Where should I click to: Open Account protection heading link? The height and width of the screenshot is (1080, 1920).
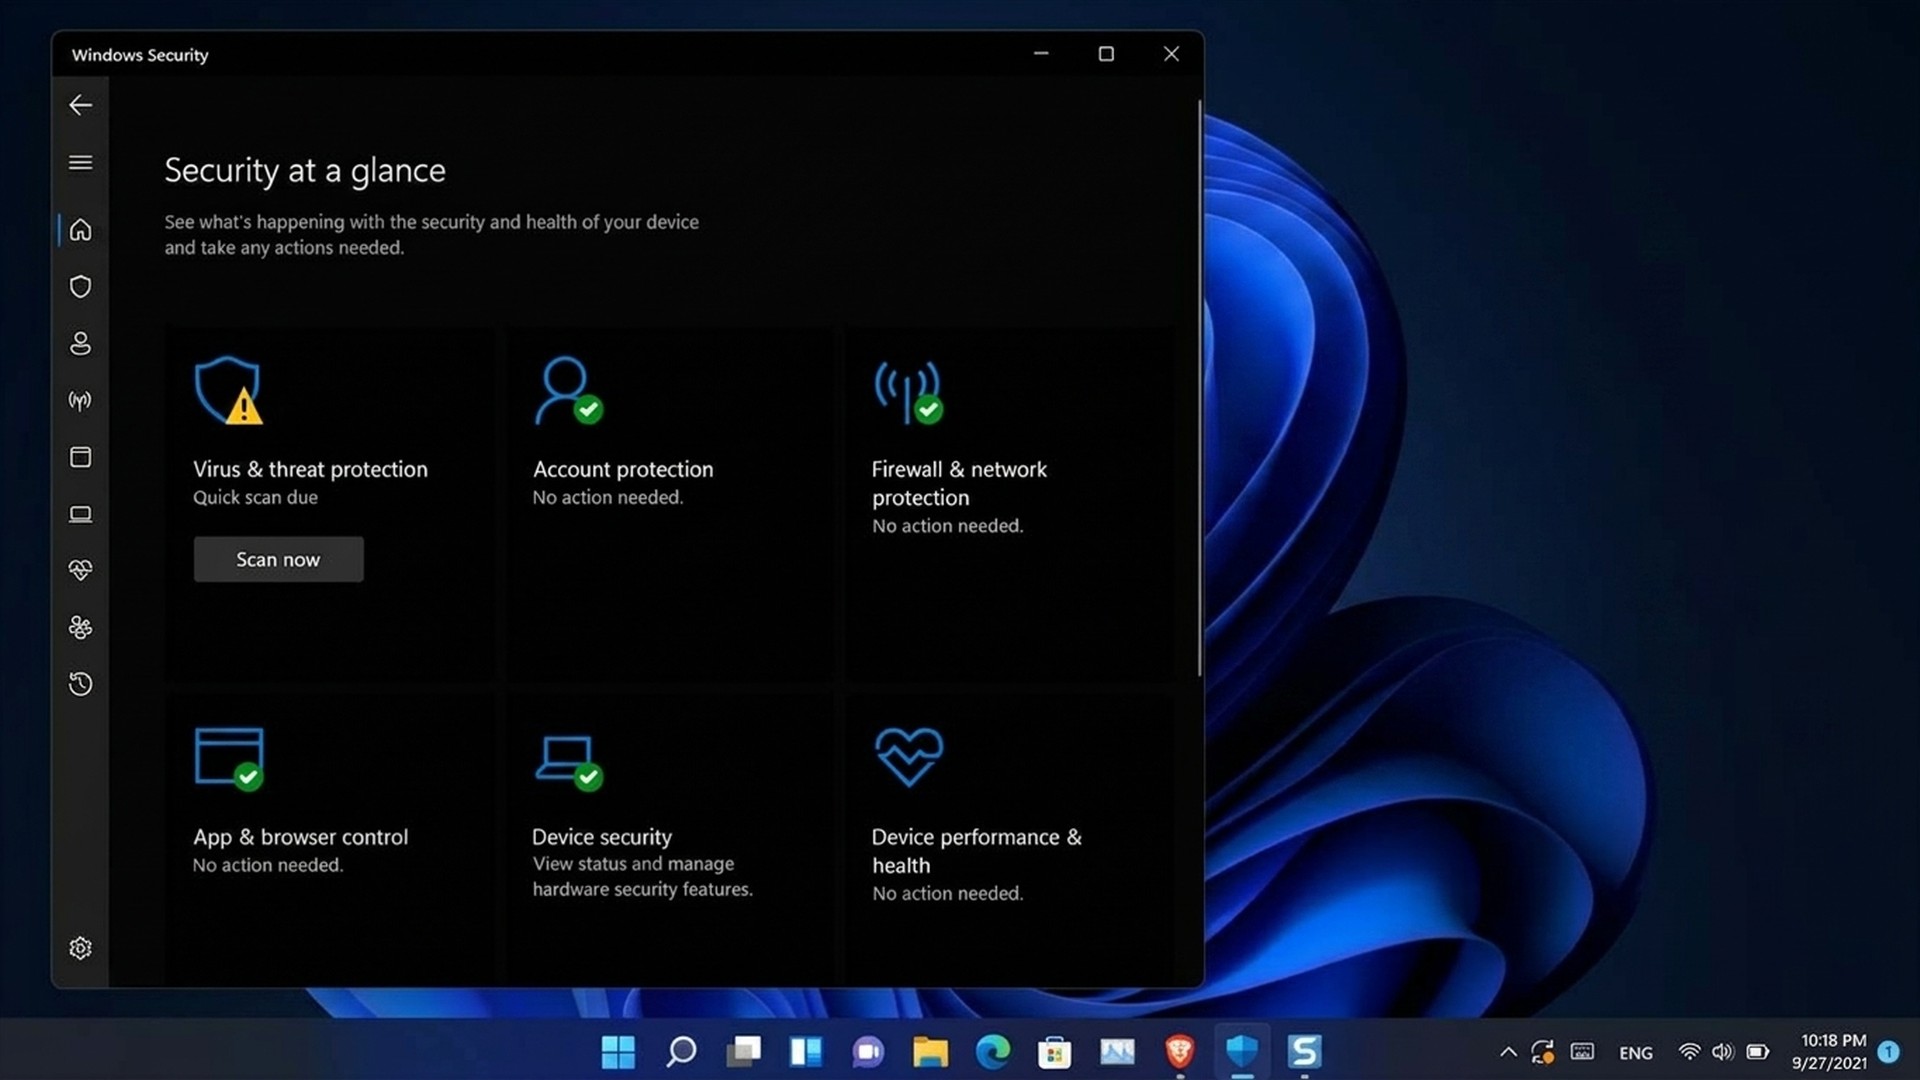coord(623,470)
